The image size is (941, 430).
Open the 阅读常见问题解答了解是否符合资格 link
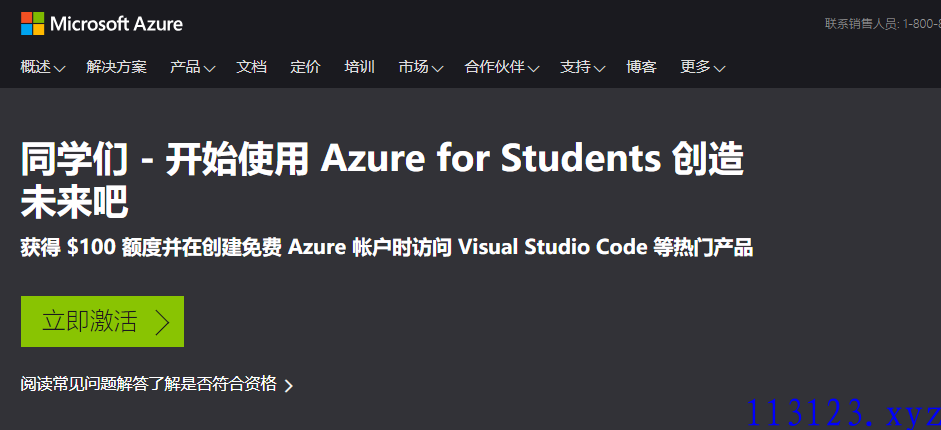coord(157,384)
